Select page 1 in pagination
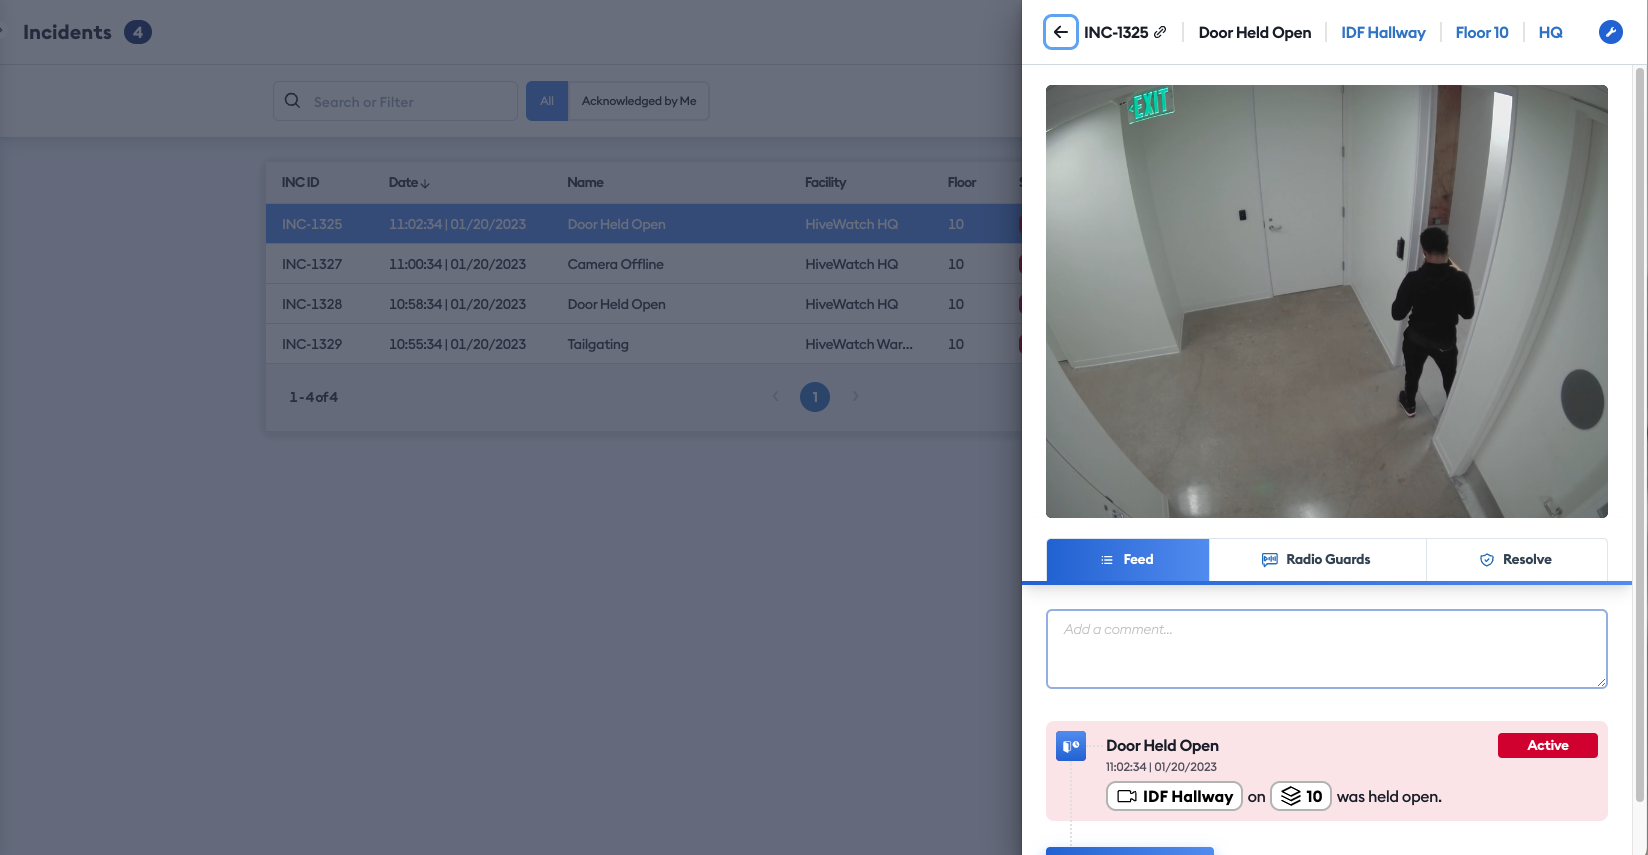The height and width of the screenshot is (855, 1648). pyautogui.click(x=815, y=397)
